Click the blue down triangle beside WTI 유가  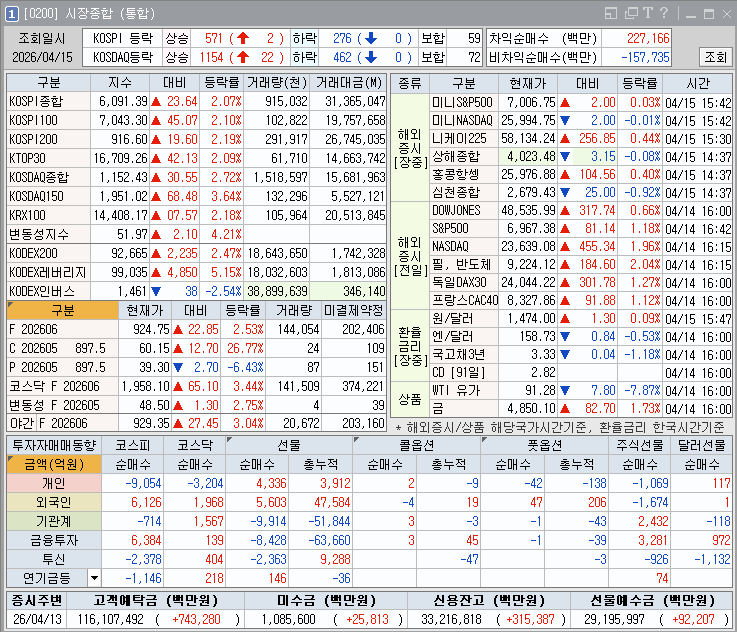click(x=565, y=390)
